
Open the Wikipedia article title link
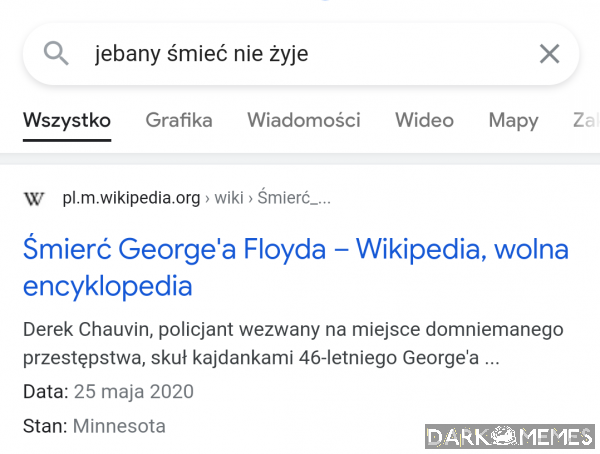(296, 267)
